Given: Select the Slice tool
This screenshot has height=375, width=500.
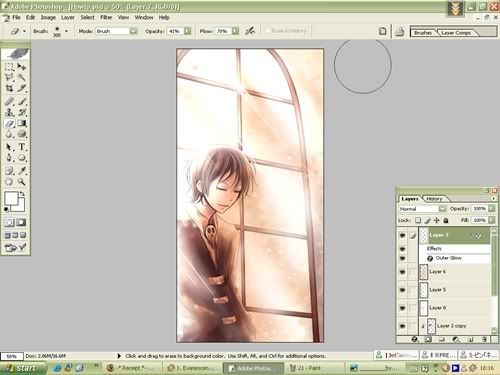Looking at the screenshot, I should tap(22, 88).
